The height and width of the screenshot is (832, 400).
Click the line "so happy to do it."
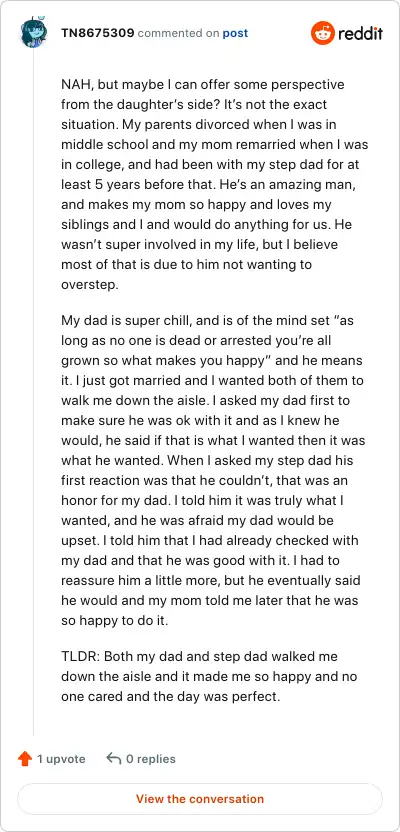click(115, 620)
